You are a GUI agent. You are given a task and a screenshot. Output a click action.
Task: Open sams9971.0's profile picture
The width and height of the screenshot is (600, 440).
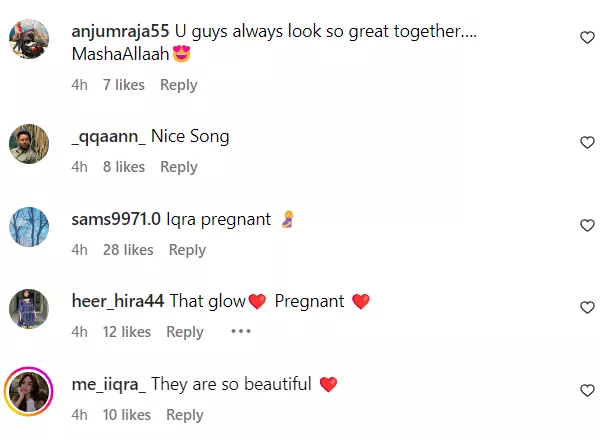click(x=29, y=226)
